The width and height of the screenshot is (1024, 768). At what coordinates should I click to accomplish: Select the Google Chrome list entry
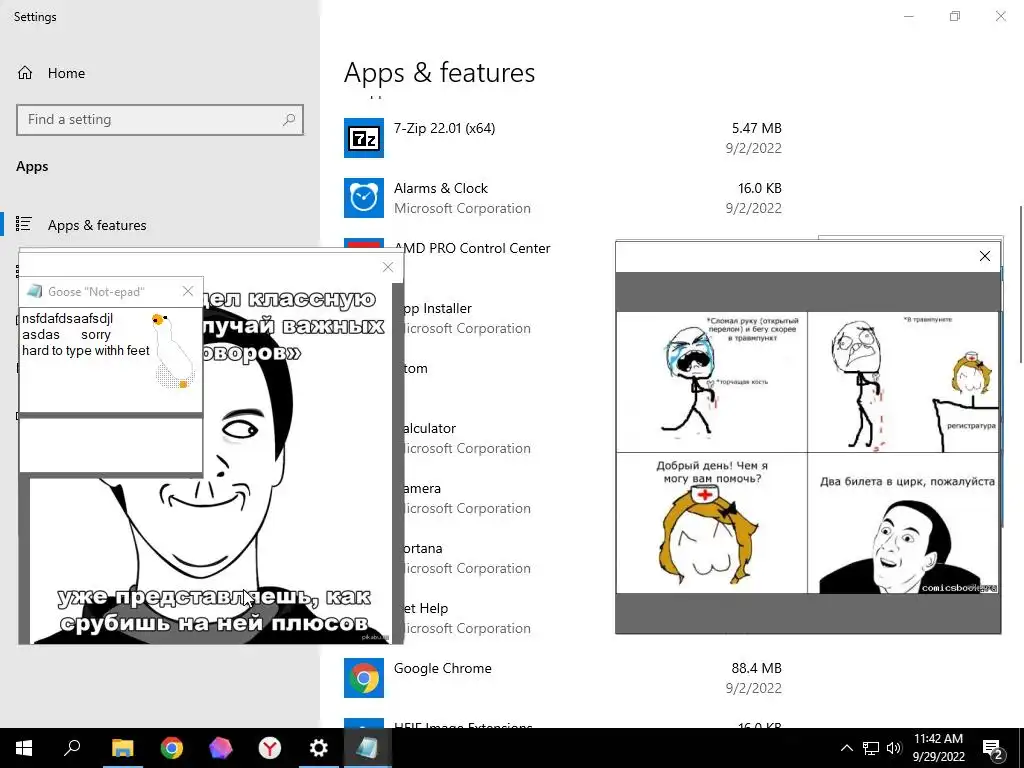[x=563, y=678]
